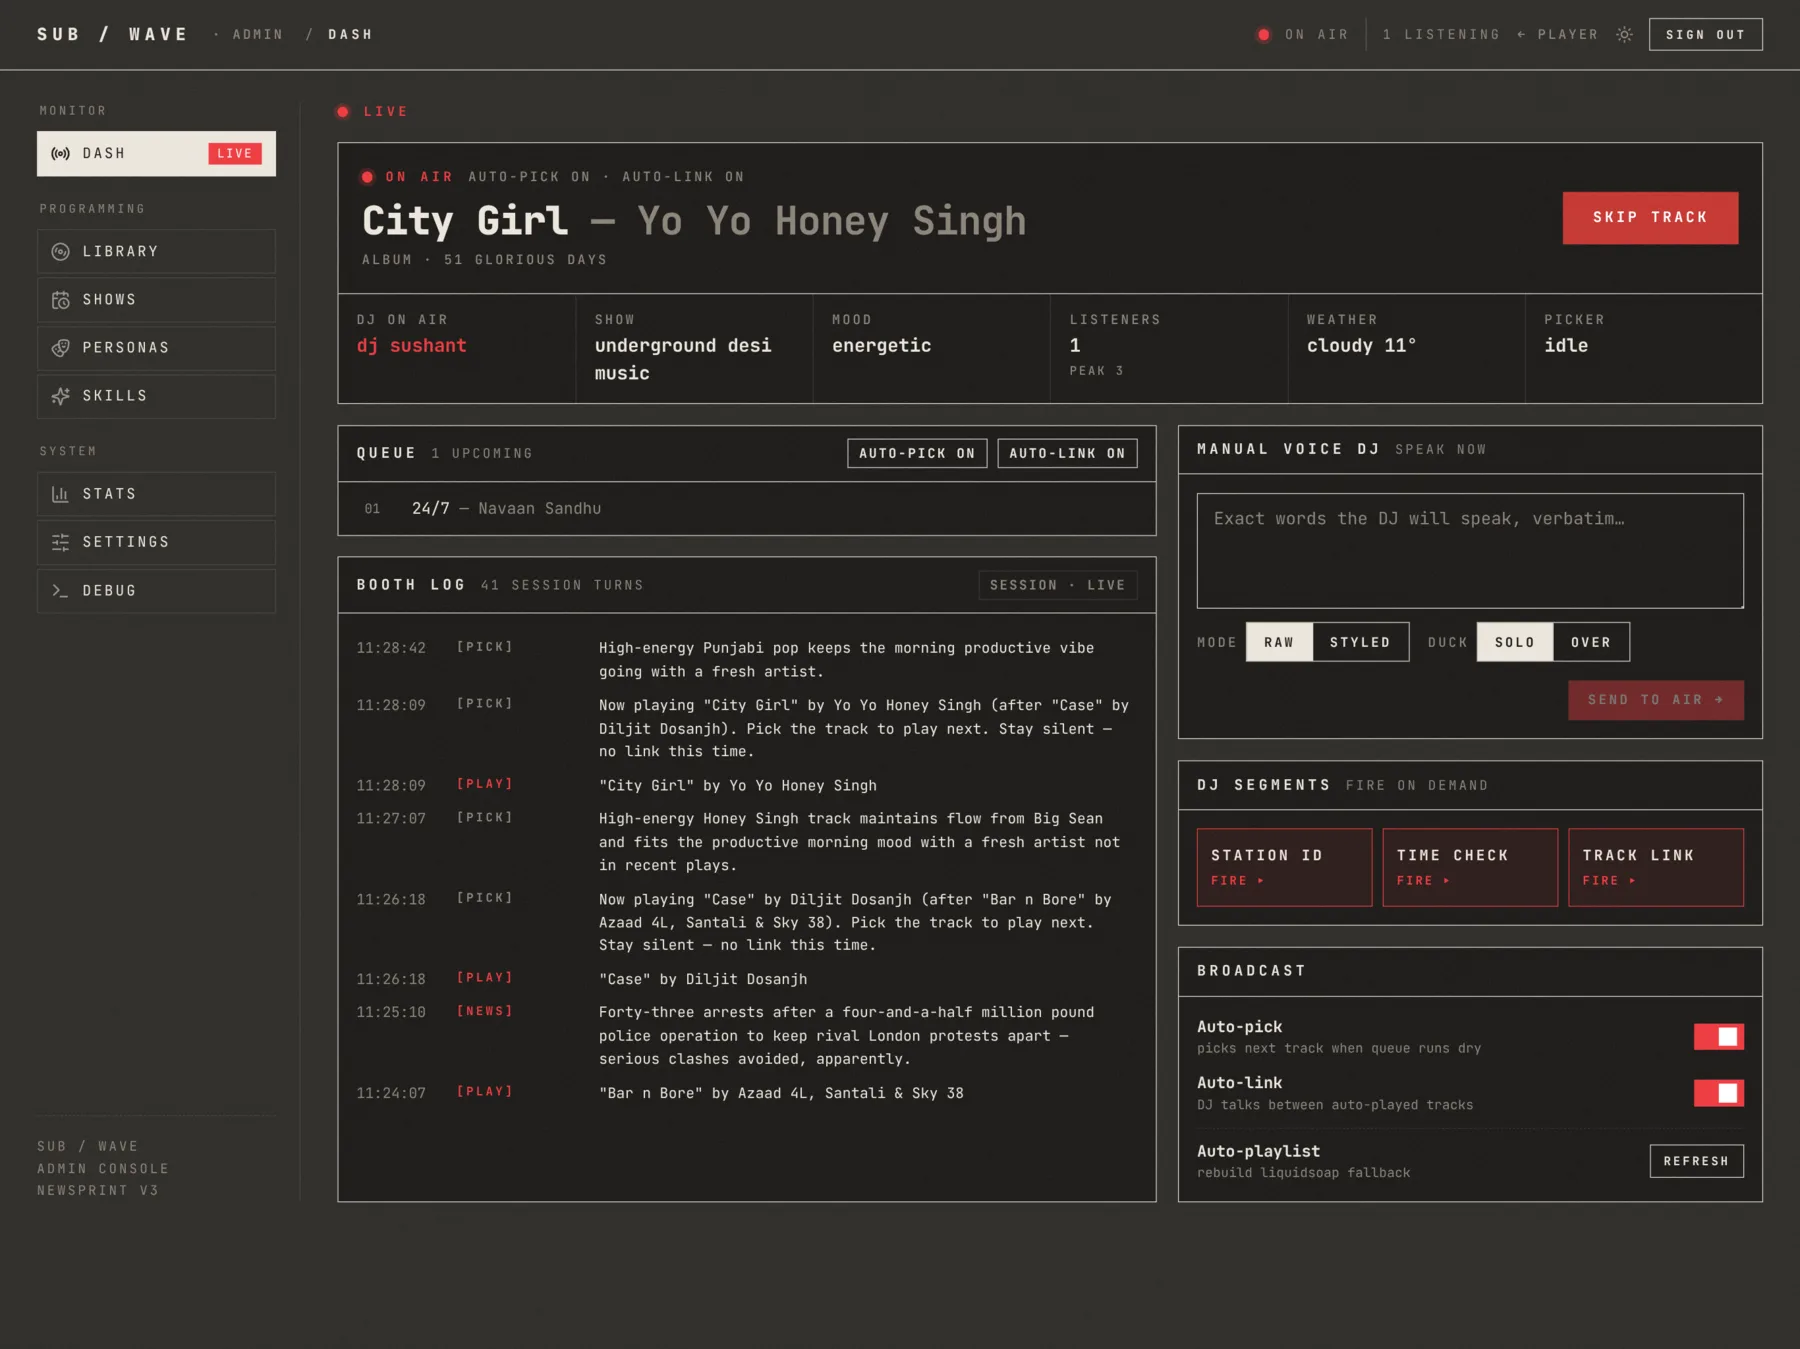Screen dimensions: 1800x1349
Task: Send the manual voice to air
Action: point(1655,700)
